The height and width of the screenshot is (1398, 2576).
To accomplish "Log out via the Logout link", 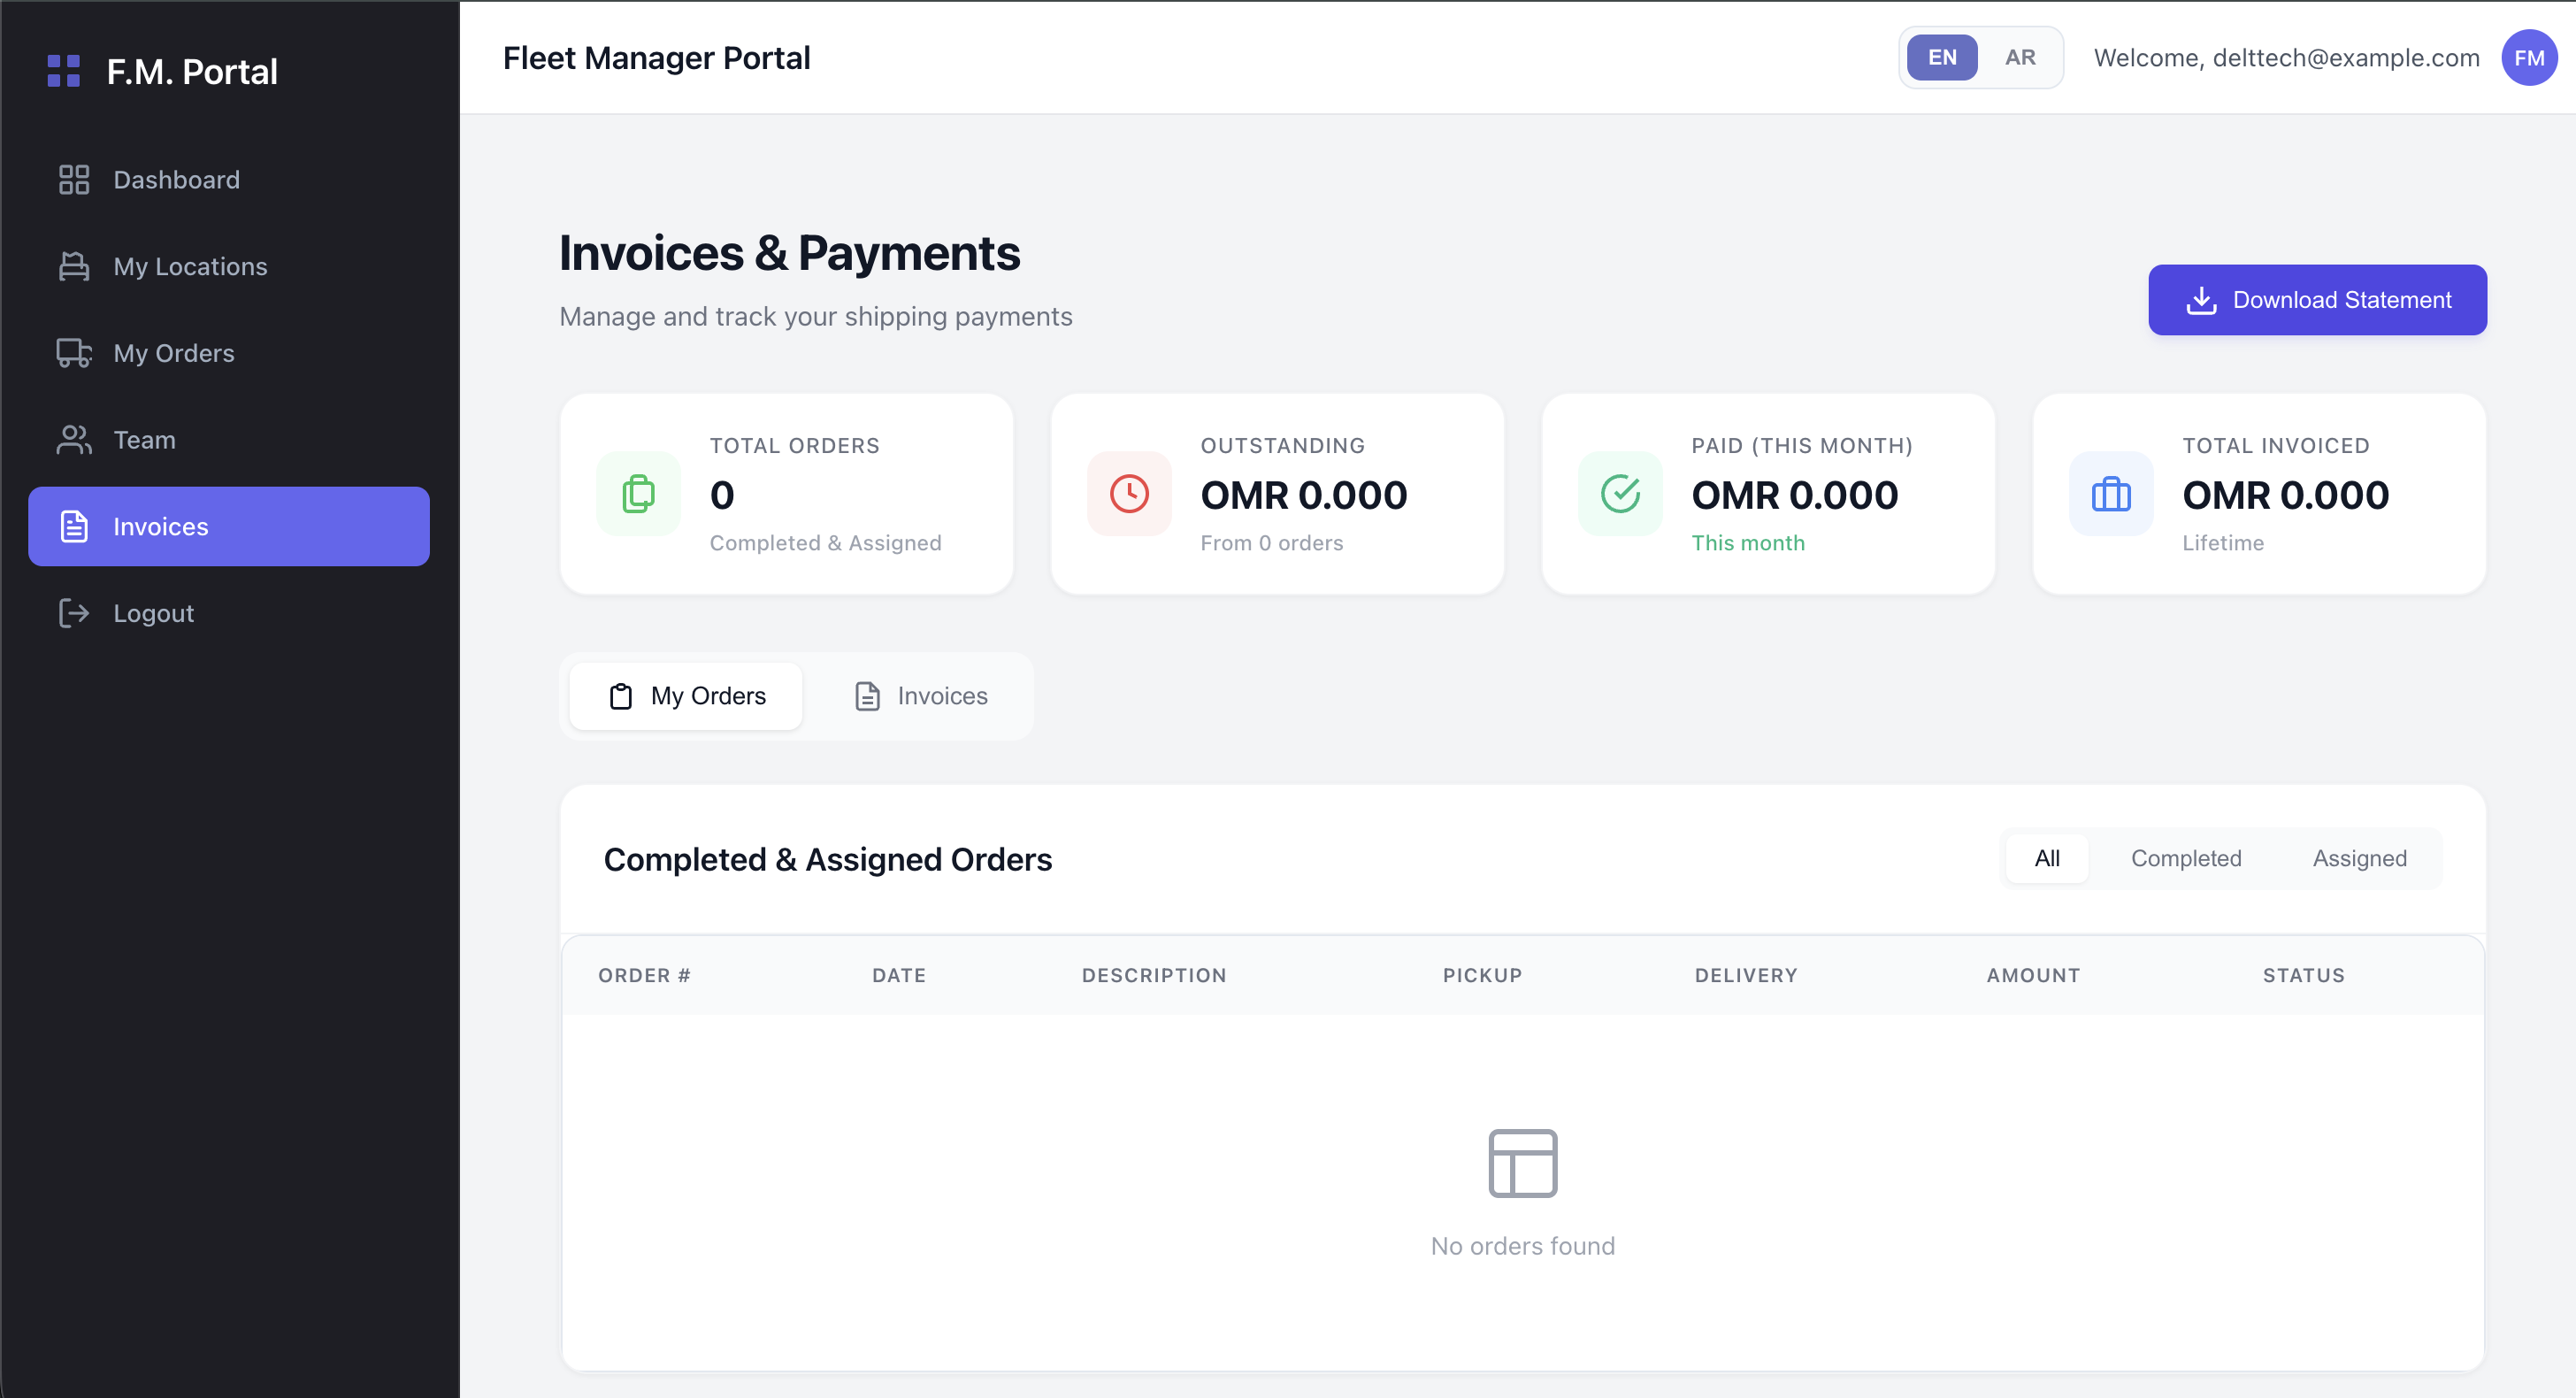I will (x=229, y=613).
